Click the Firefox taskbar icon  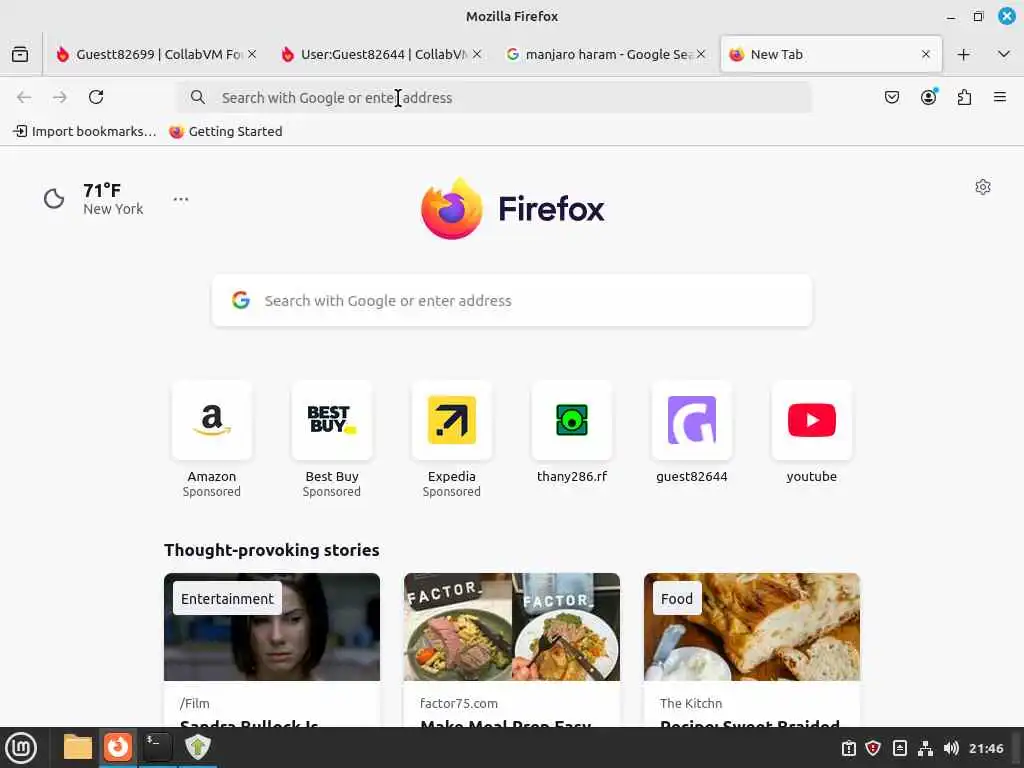pos(118,746)
